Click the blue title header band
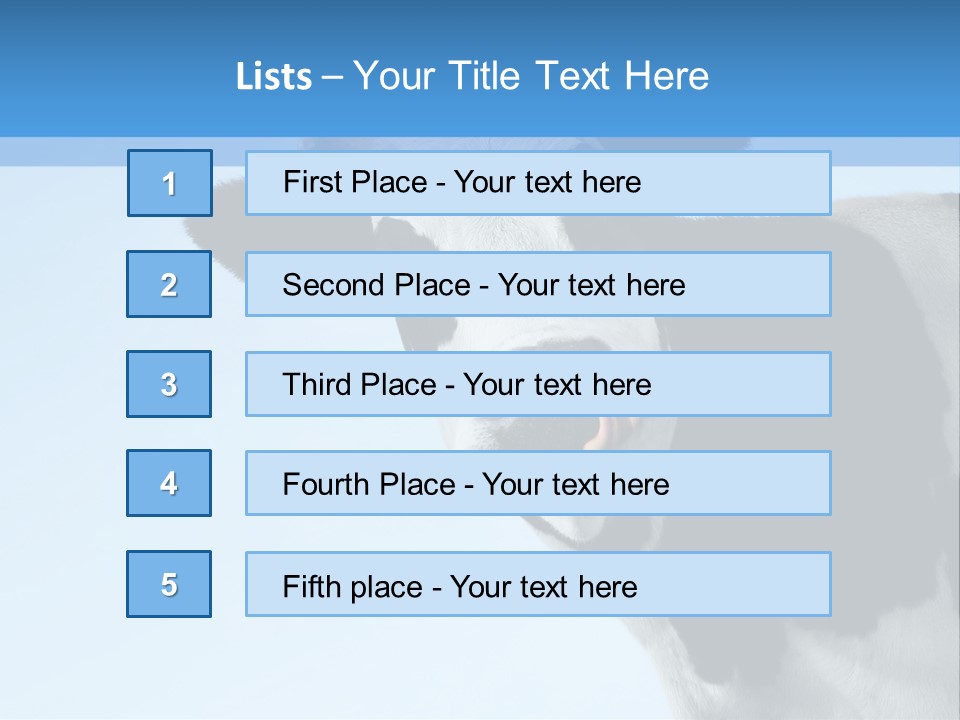Viewport: 960px width, 720px height. point(480,69)
